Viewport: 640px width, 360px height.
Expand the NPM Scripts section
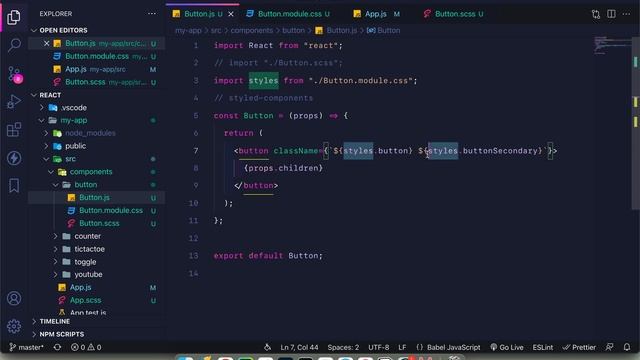(62, 334)
